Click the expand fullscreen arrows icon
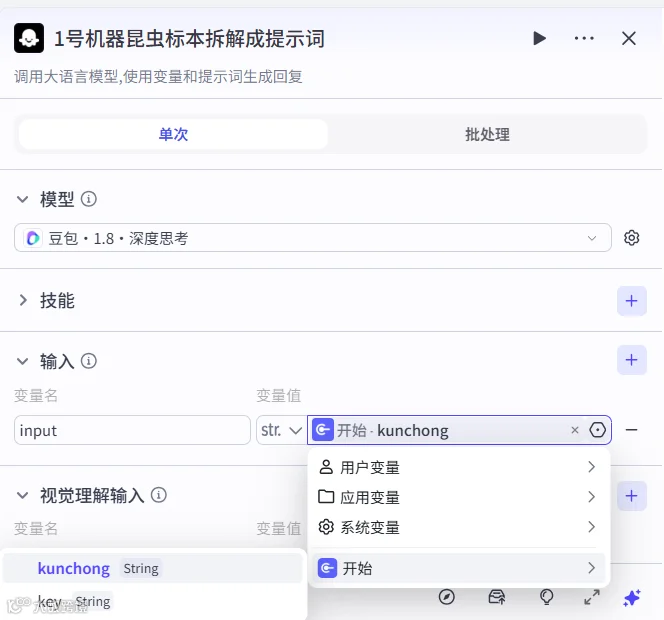 pyautogui.click(x=592, y=598)
